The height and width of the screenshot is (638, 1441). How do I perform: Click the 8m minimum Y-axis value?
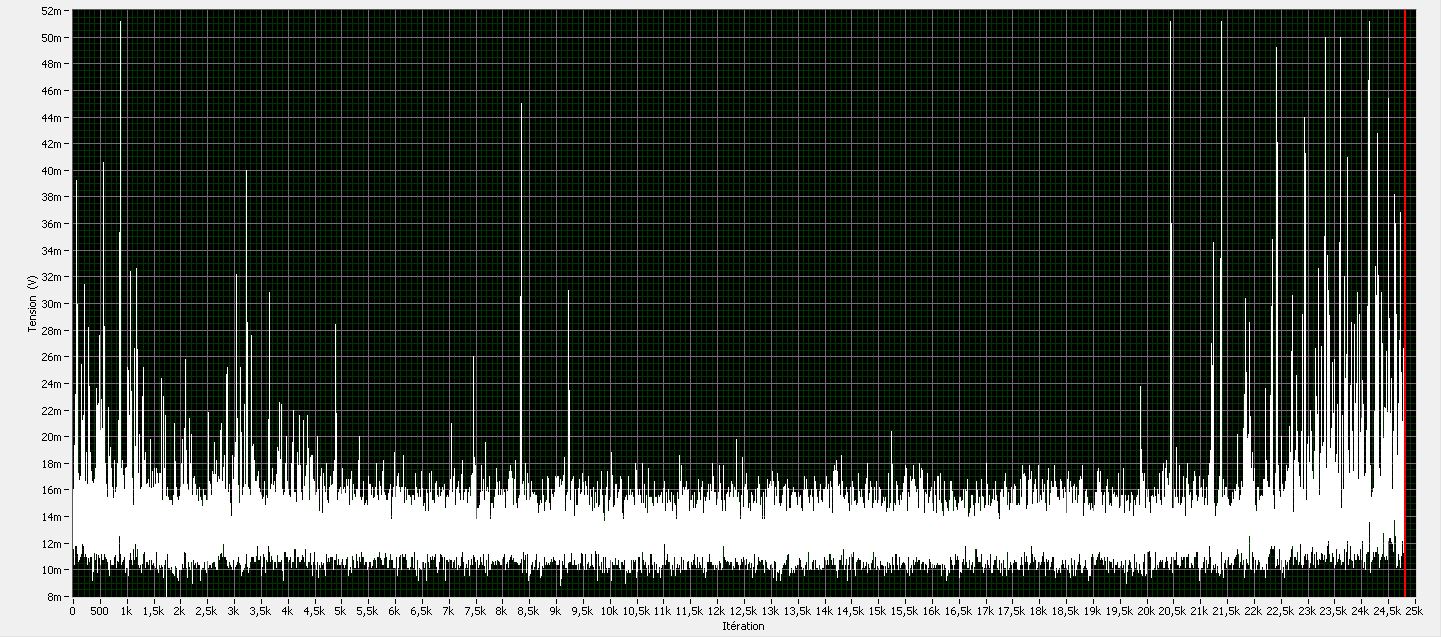pos(58,596)
